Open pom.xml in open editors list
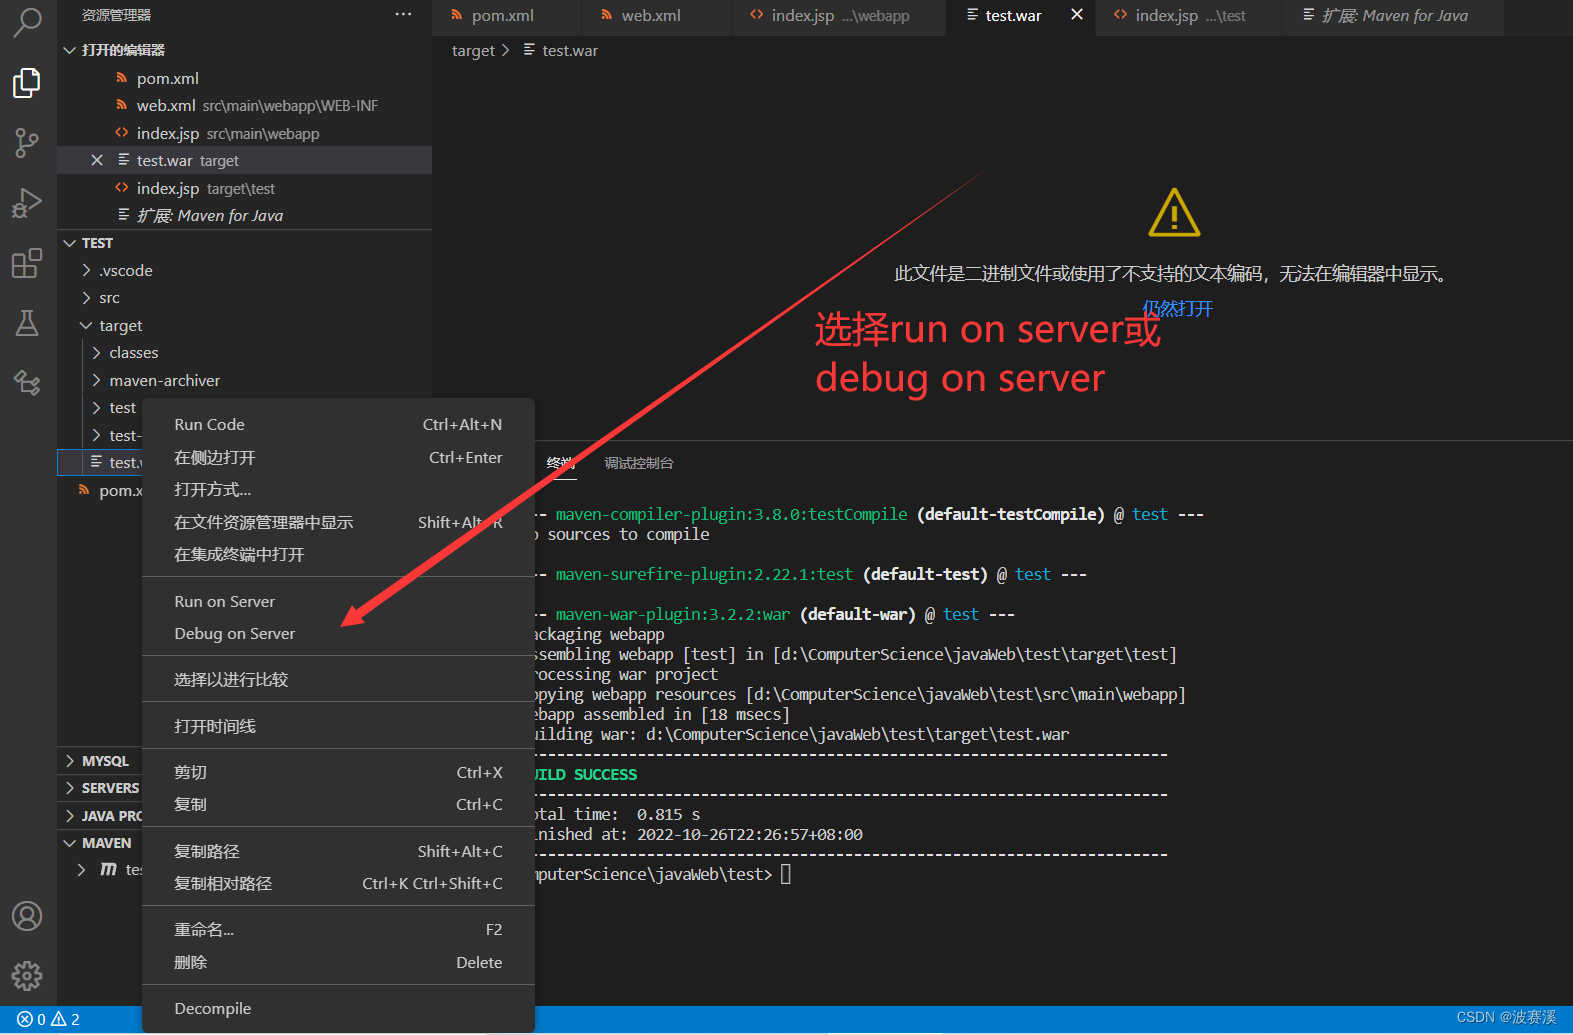 pyautogui.click(x=244, y=78)
